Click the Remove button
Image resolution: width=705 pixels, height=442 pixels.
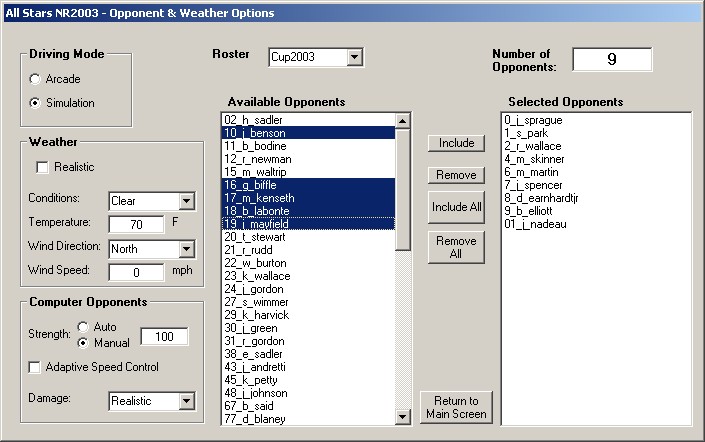pyautogui.click(x=456, y=175)
